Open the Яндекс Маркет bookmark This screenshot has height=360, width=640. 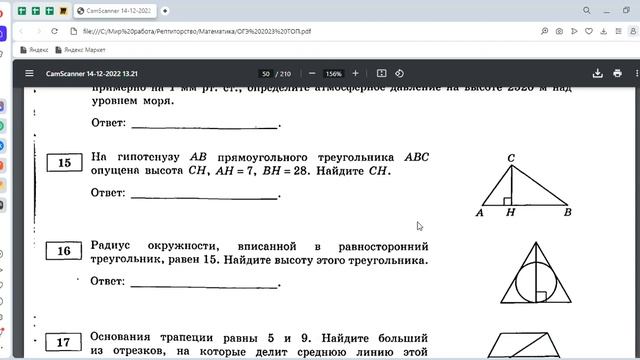point(80,50)
